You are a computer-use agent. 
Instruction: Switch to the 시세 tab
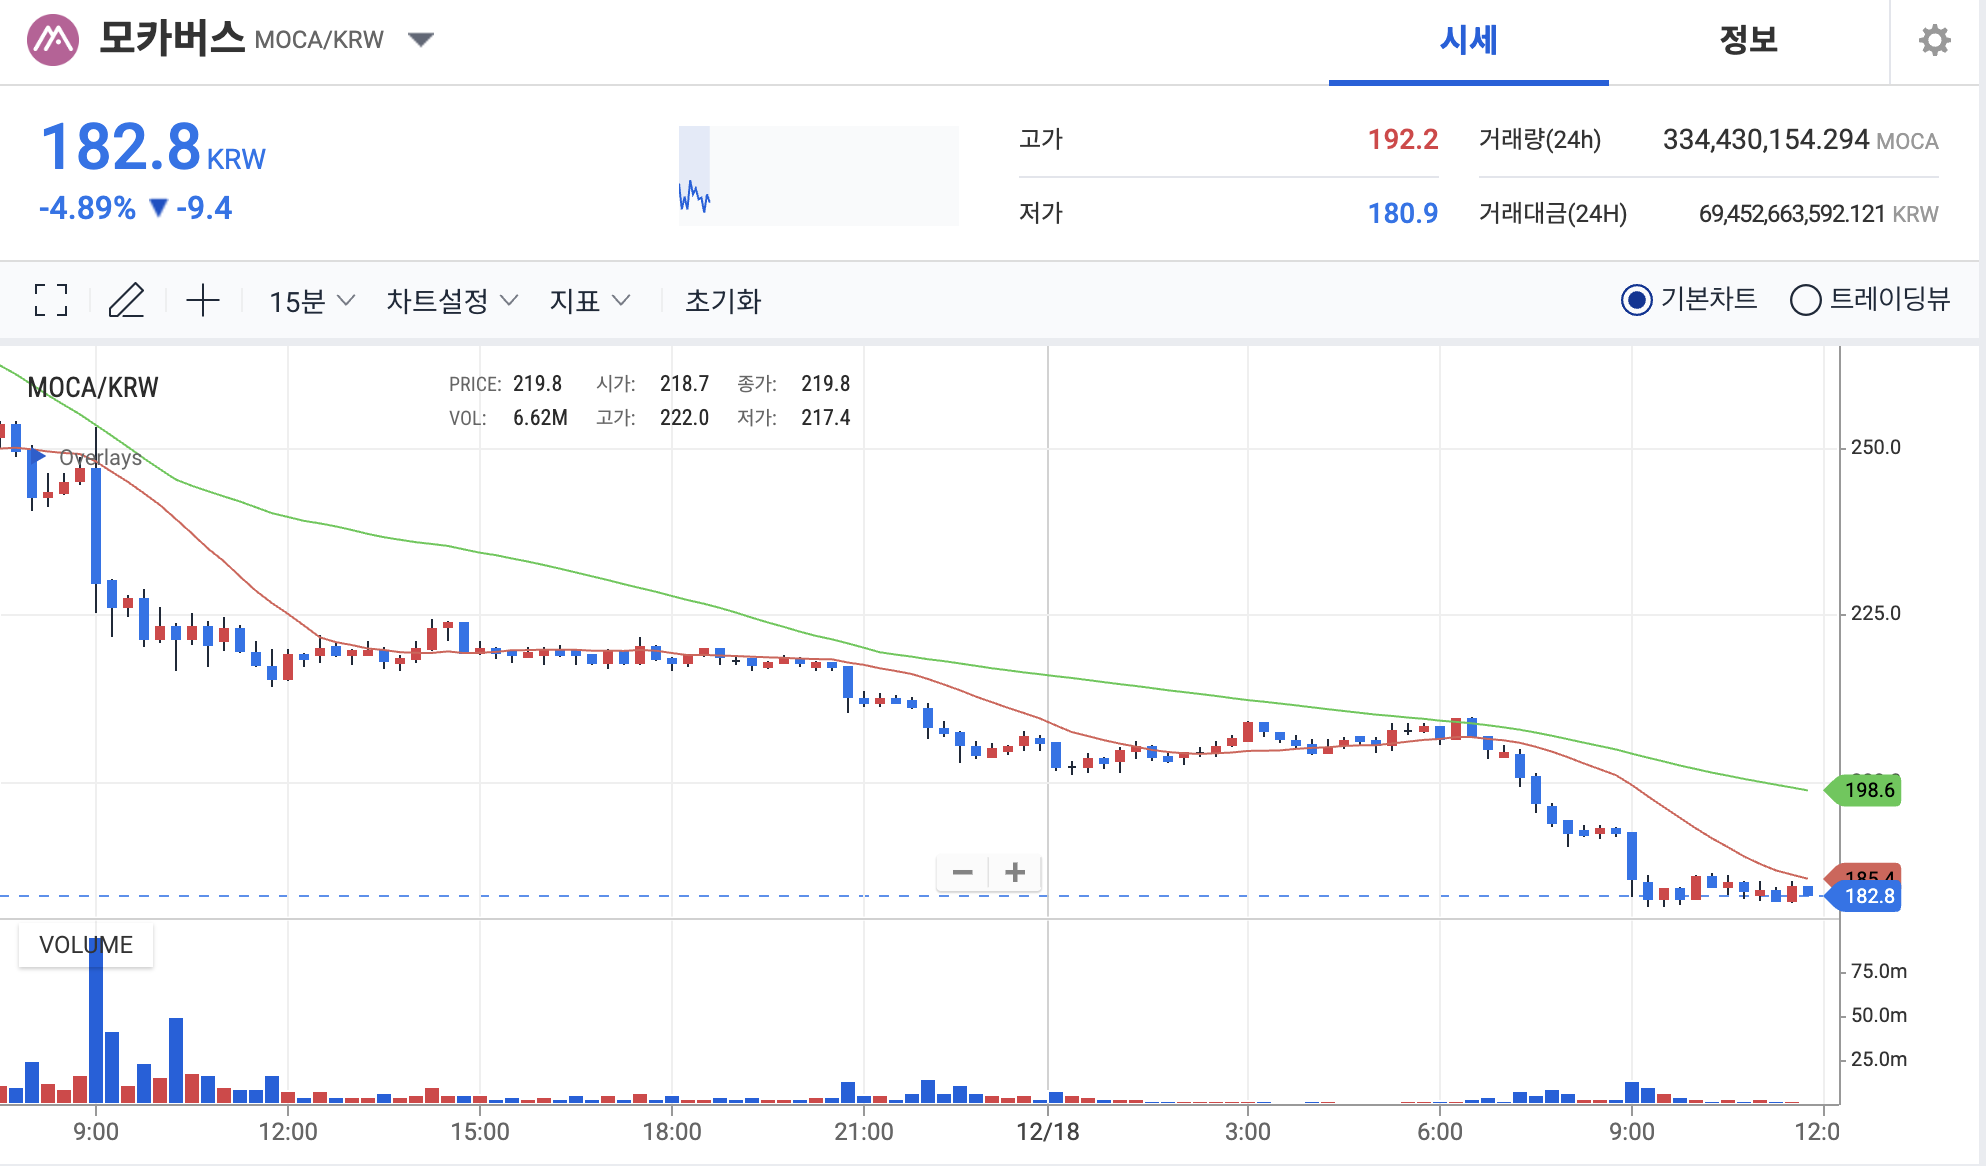(x=1467, y=41)
